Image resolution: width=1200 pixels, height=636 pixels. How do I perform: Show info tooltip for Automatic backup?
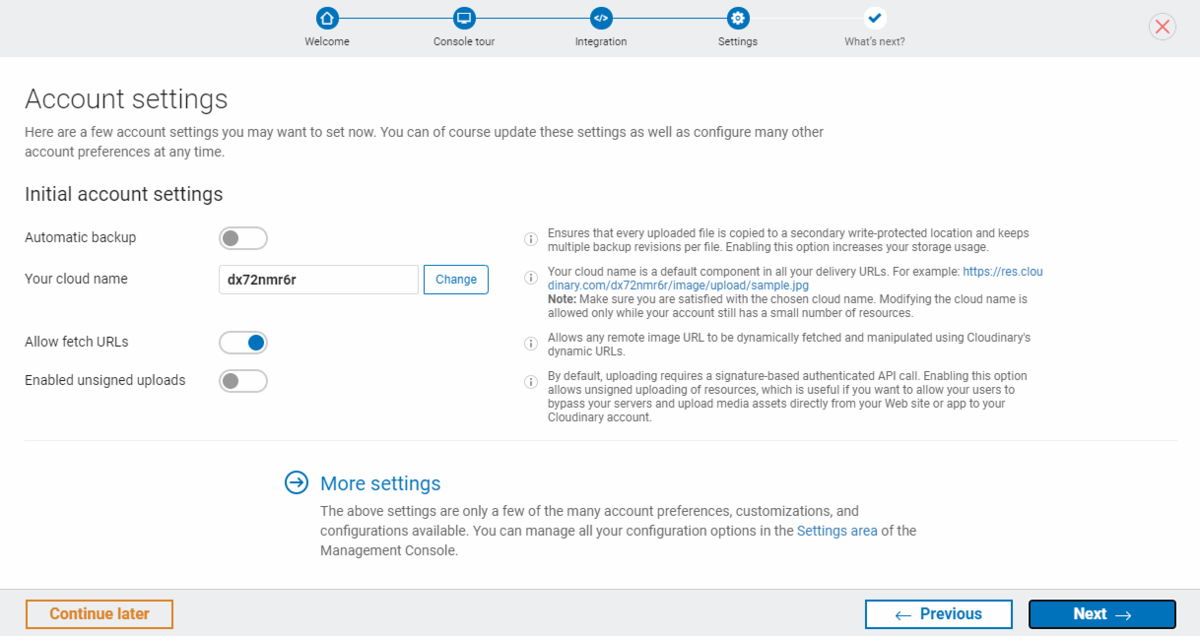(531, 239)
